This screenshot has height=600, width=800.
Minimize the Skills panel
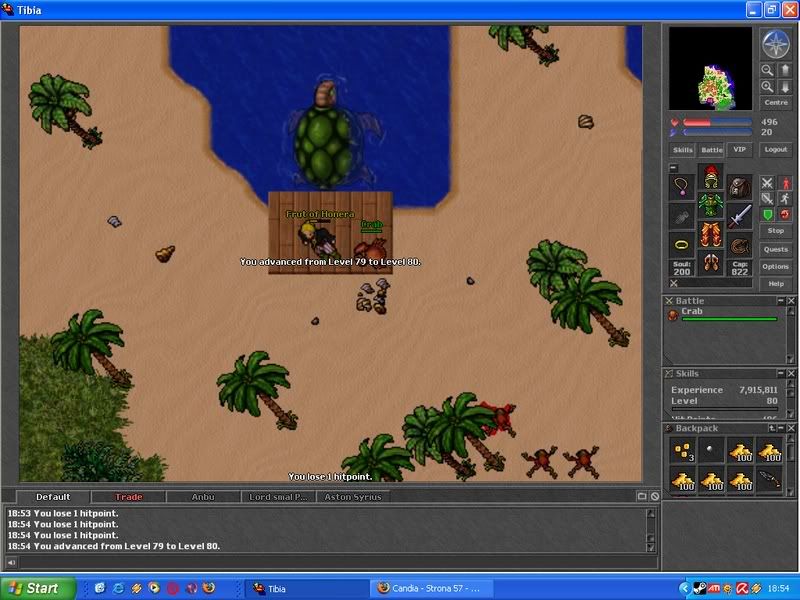780,373
